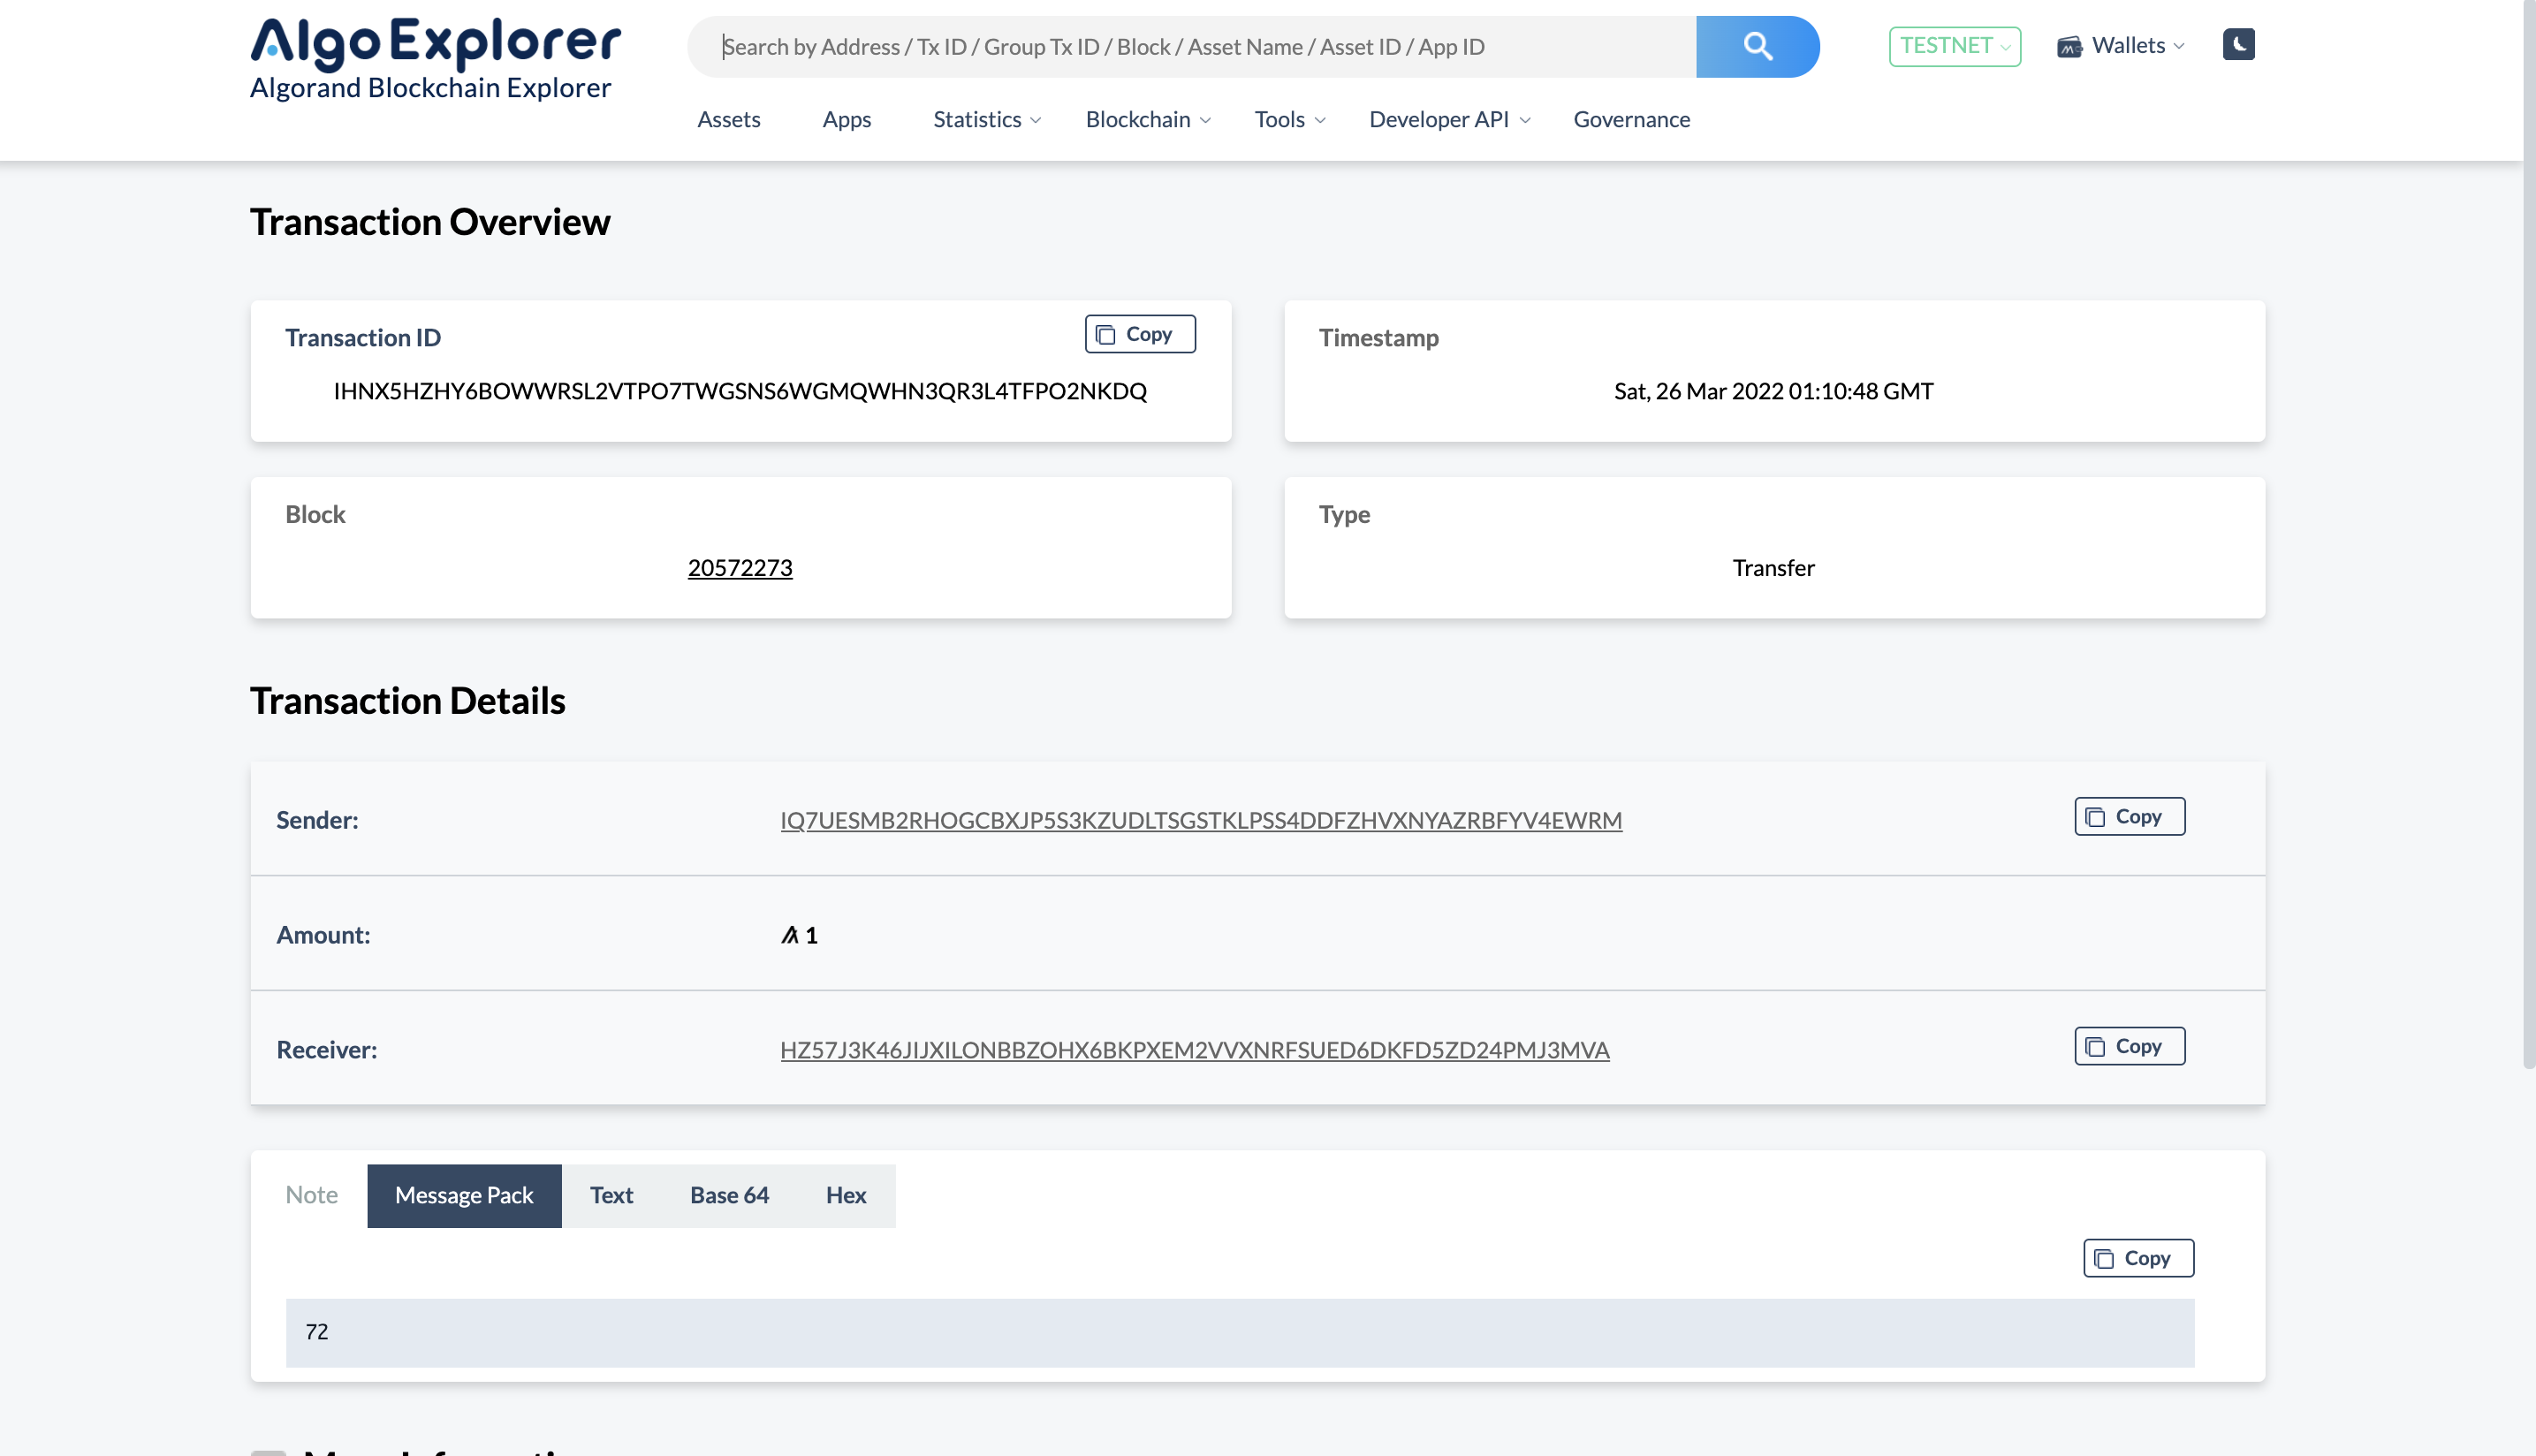This screenshot has height=1456, width=2536.
Task: Expand the Developer API menu
Action: pyautogui.click(x=1448, y=119)
